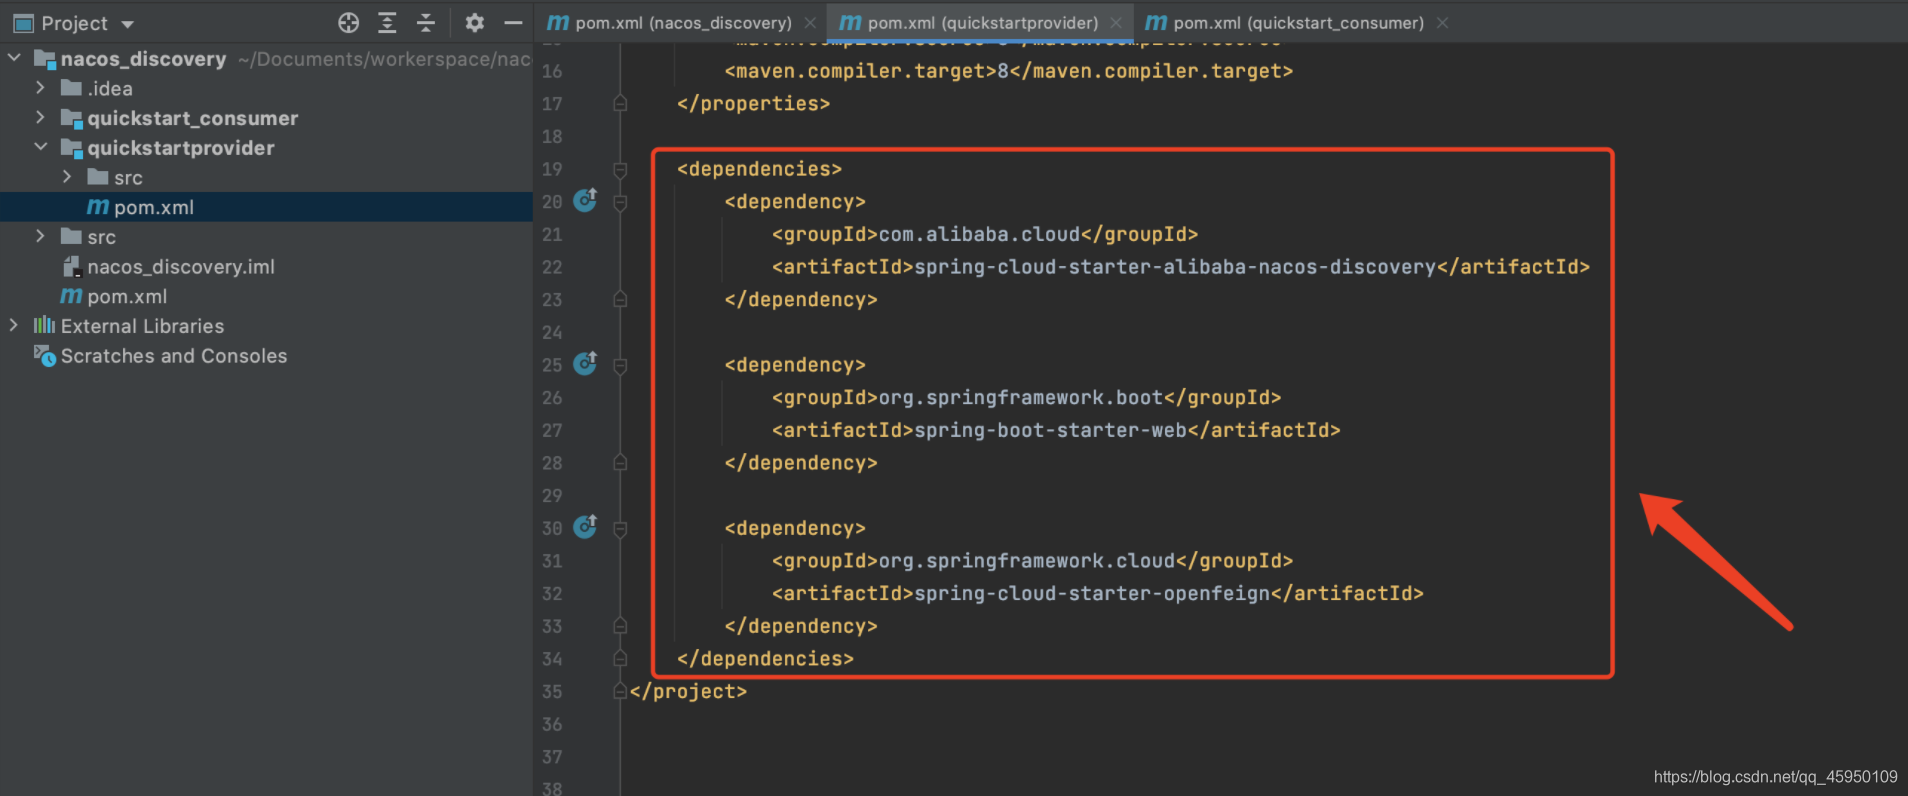
Task: Fold the dependency block at line 25
Action: point(620,366)
